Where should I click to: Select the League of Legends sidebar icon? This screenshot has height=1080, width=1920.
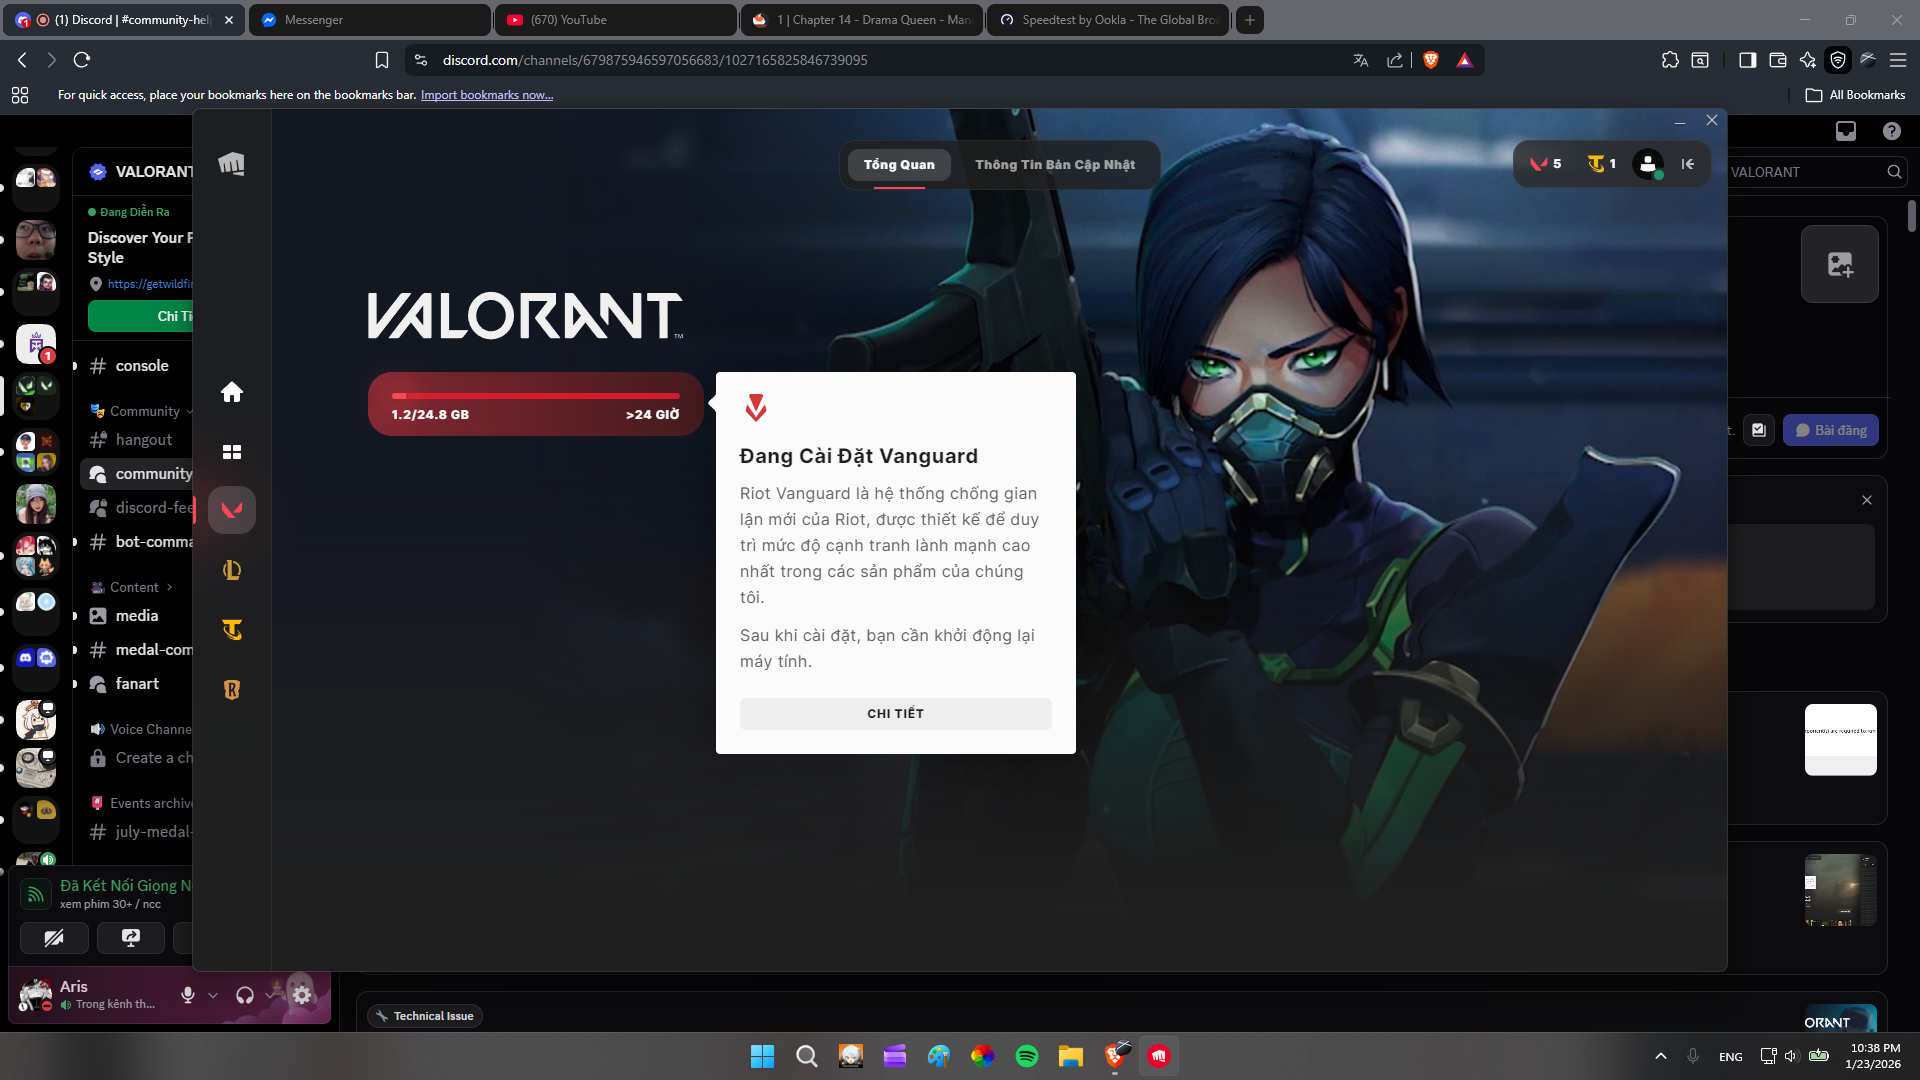[x=232, y=570]
